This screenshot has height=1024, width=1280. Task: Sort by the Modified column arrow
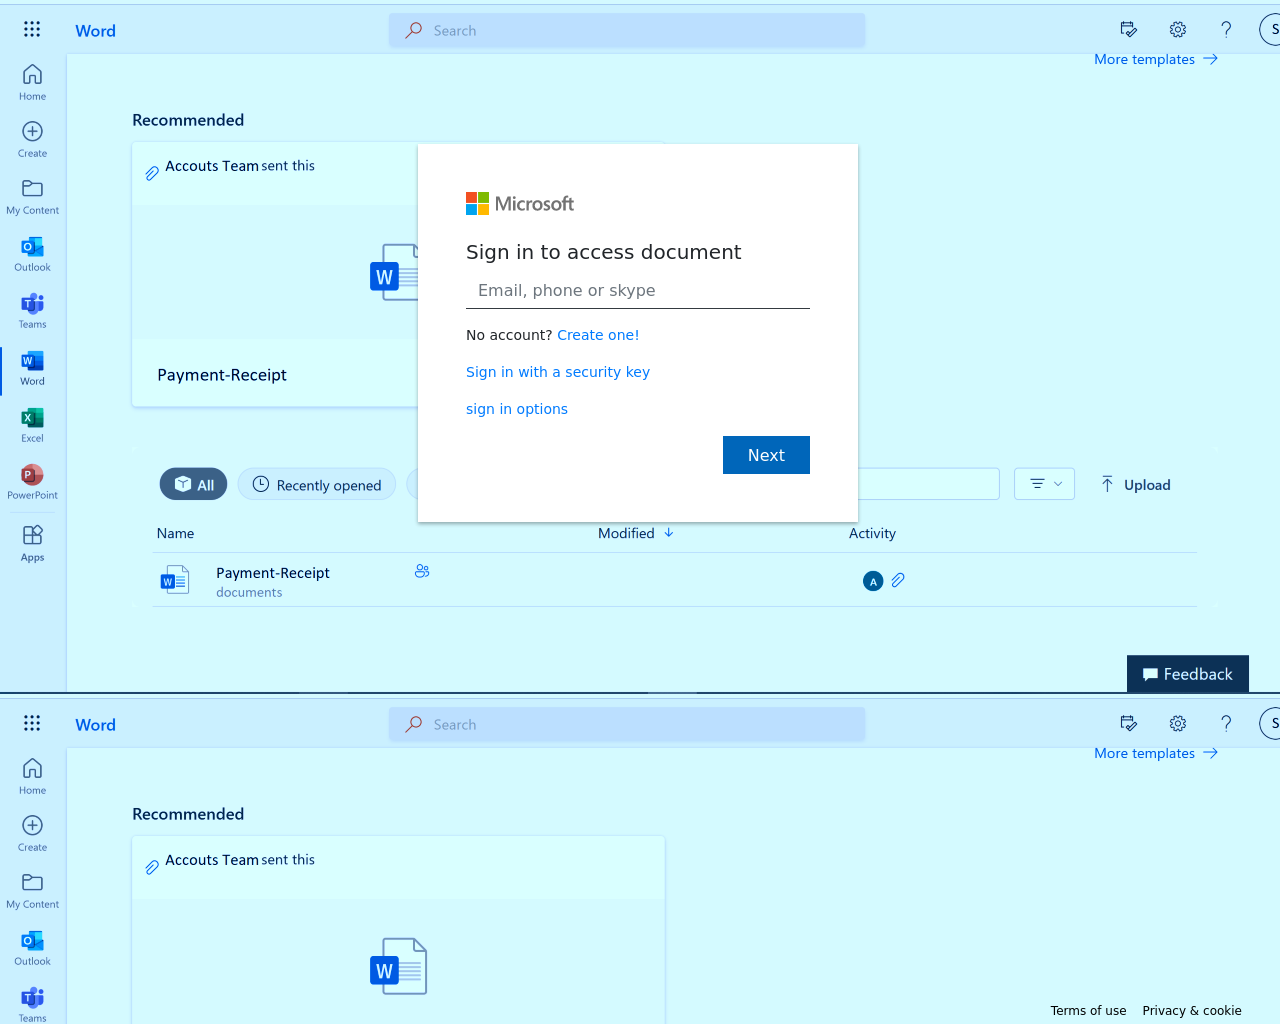(x=669, y=533)
